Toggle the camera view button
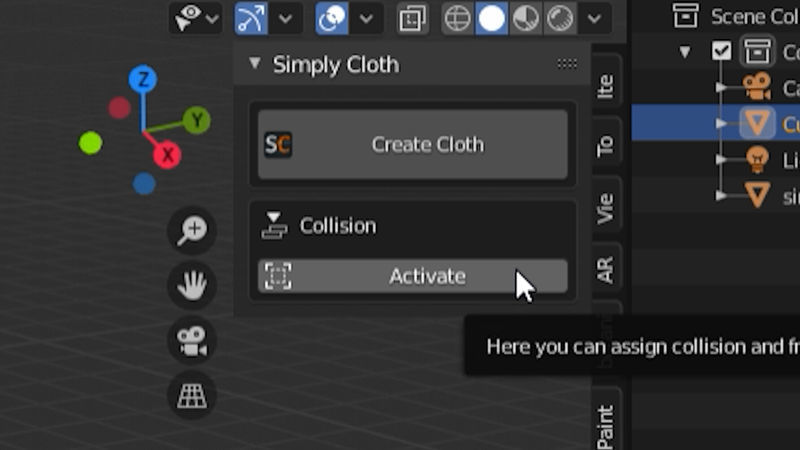 (x=192, y=340)
